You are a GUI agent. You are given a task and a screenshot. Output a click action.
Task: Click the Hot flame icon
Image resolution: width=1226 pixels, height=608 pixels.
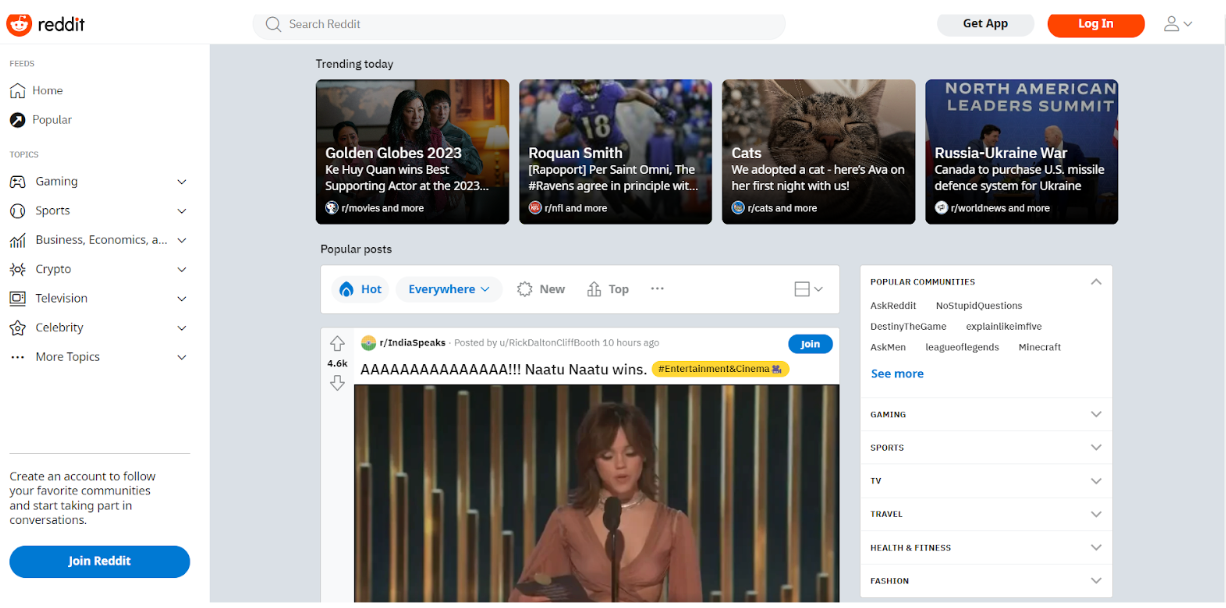(x=346, y=289)
